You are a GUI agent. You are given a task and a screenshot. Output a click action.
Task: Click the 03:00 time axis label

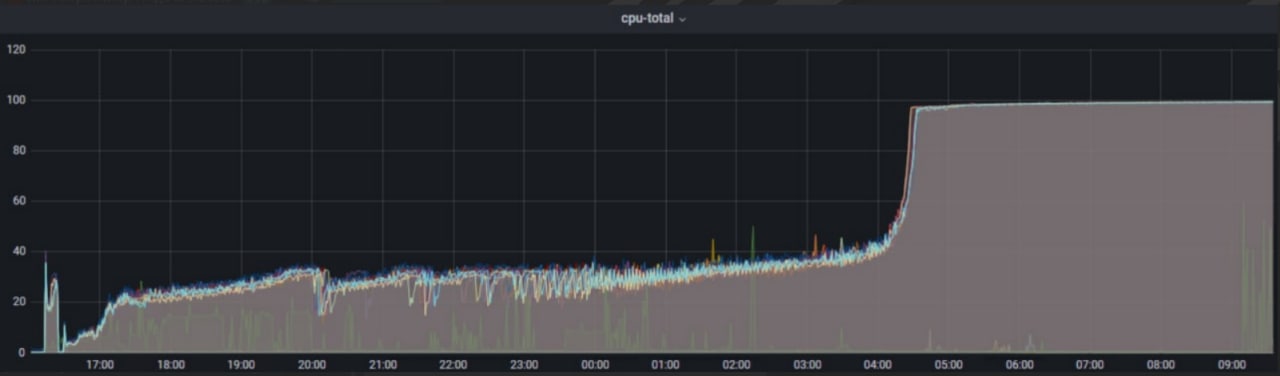(x=807, y=365)
